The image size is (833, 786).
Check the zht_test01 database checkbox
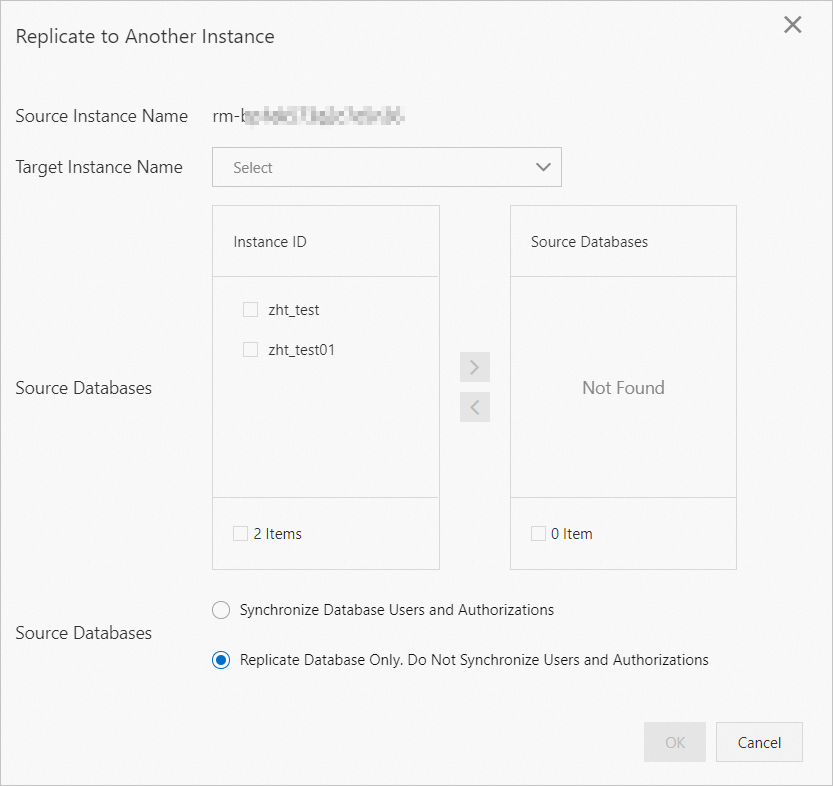[x=250, y=350]
